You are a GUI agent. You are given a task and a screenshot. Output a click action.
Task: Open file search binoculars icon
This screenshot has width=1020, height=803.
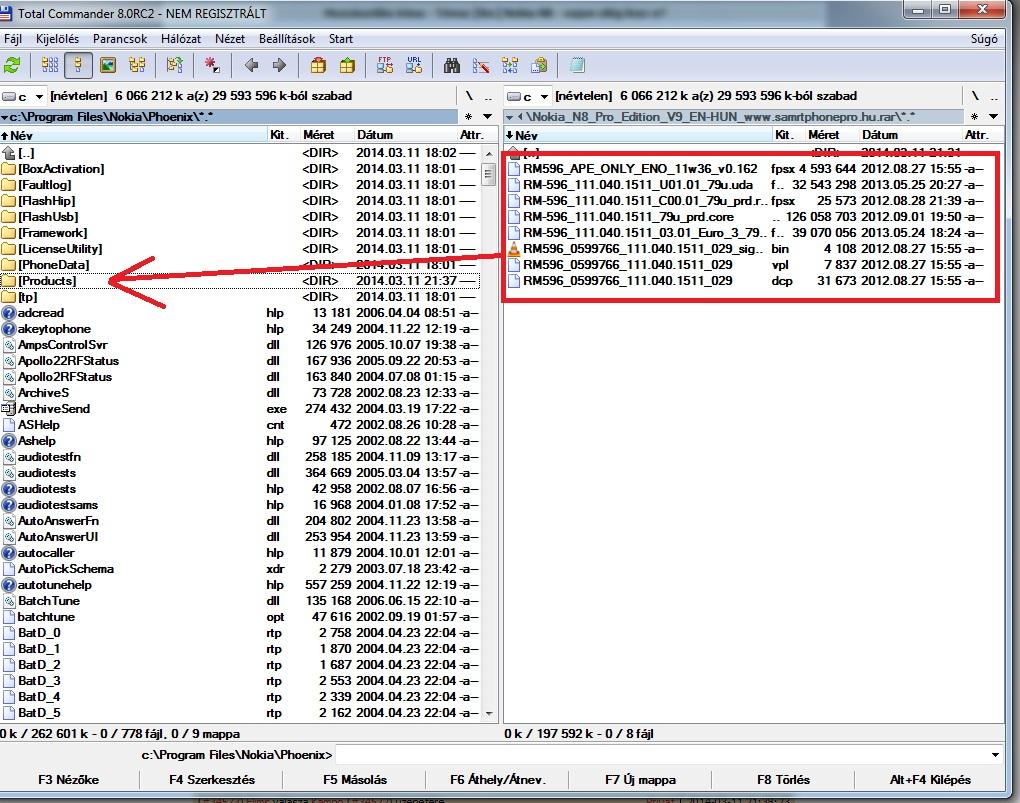451,65
